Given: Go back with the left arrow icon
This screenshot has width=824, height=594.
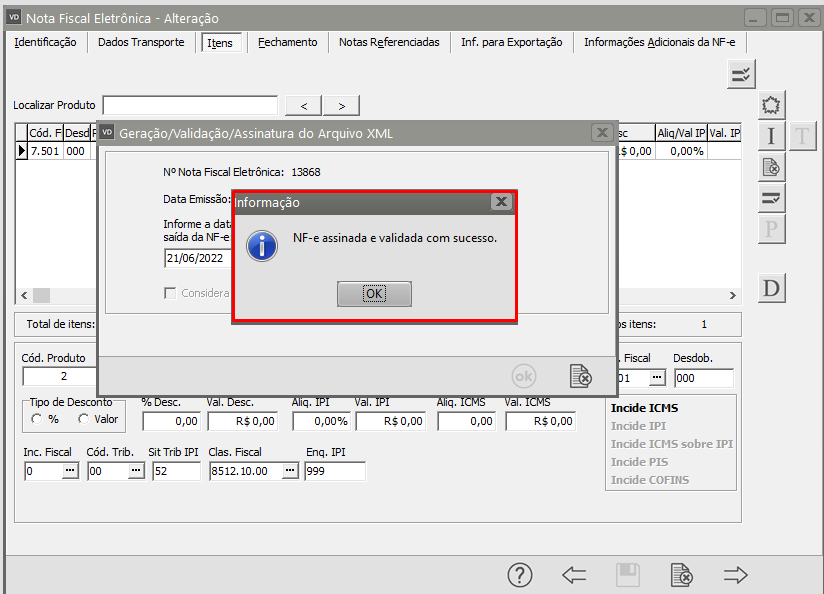Looking at the screenshot, I should click(574, 574).
